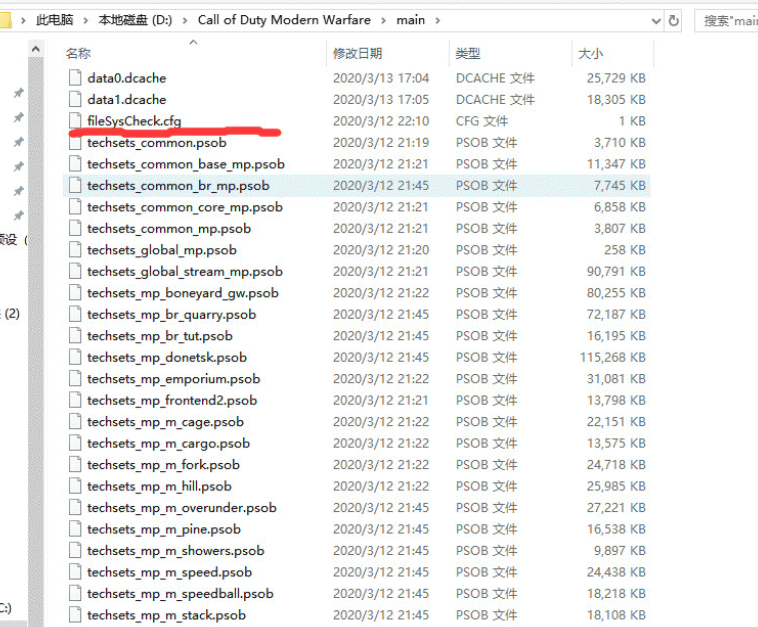Click the fileSysCheck.cfg file icon
The image size is (758, 627).
click(75, 120)
